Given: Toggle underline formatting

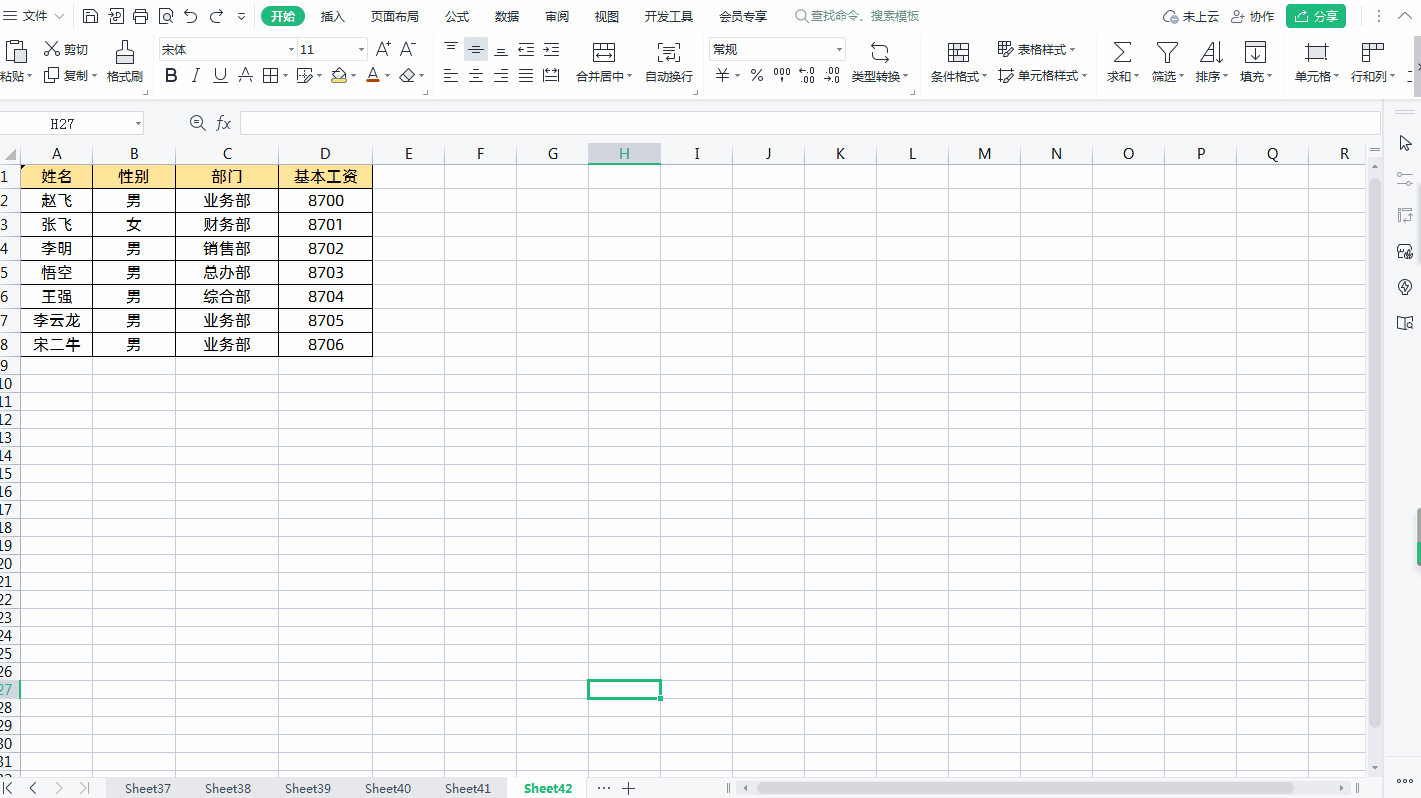Looking at the screenshot, I should (x=220, y=75).
